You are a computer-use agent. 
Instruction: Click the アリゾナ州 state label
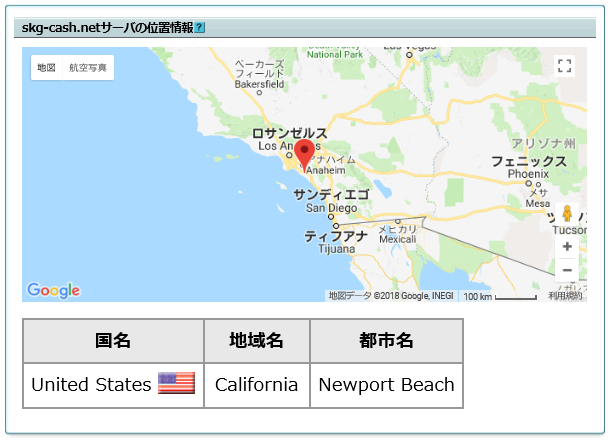tap(543, 144)
